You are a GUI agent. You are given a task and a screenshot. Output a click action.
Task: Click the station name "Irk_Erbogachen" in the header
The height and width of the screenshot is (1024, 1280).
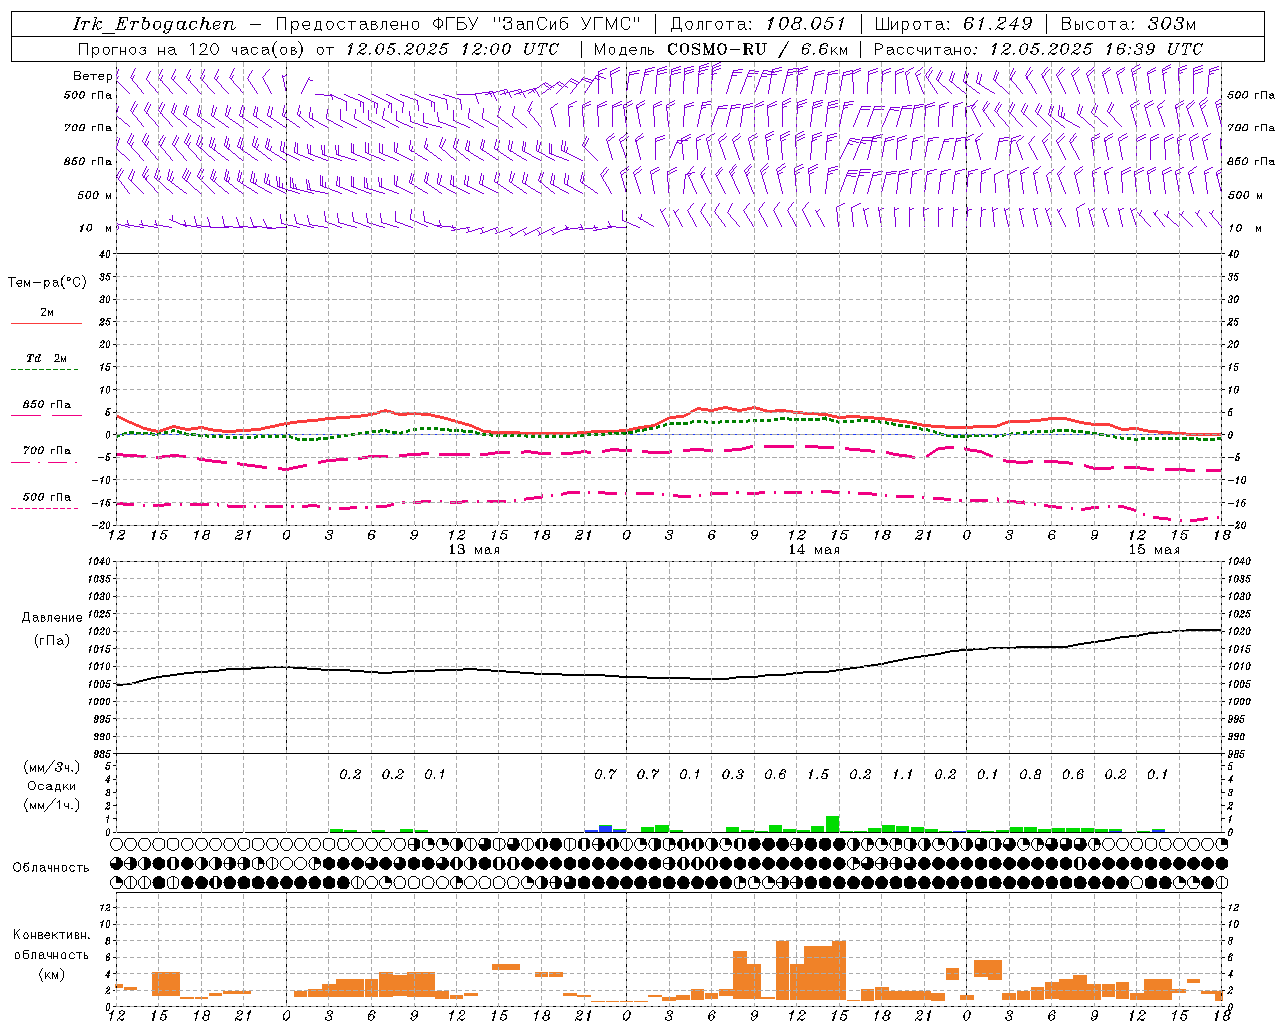click(x=155, y=24)
